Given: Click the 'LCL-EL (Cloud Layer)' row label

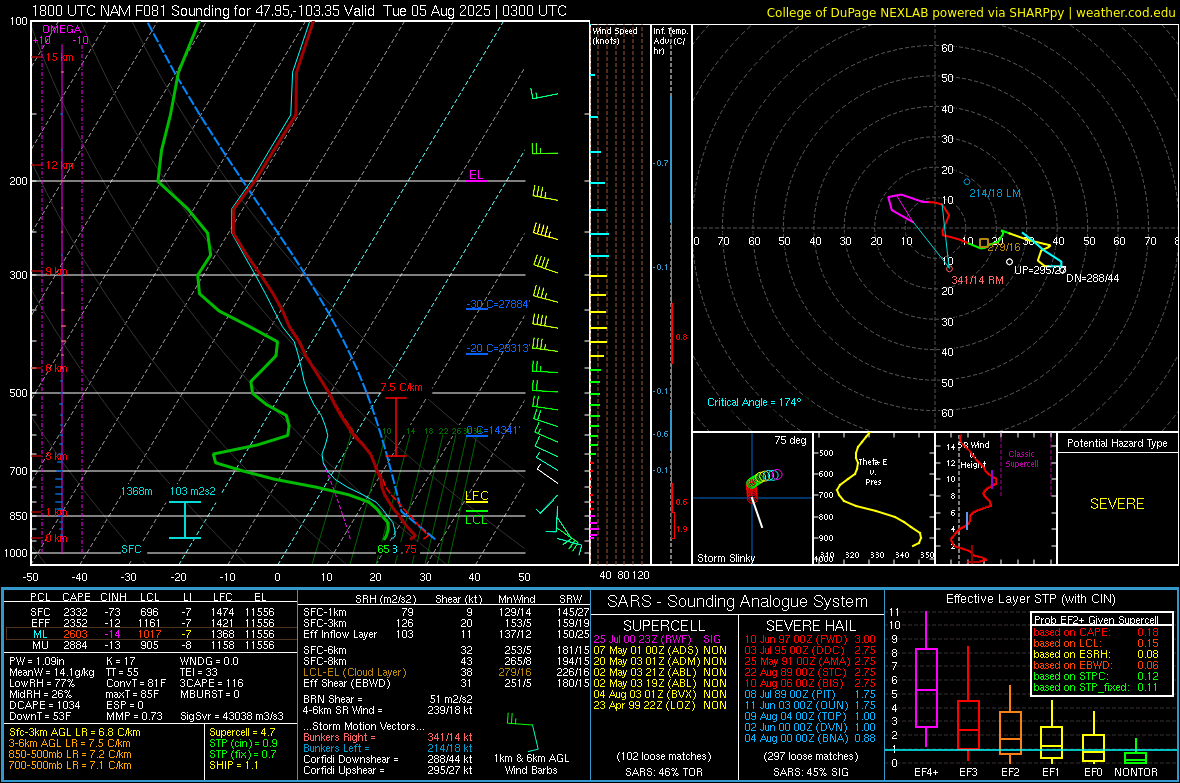Looking at the screenshot, I should (354, 672).
